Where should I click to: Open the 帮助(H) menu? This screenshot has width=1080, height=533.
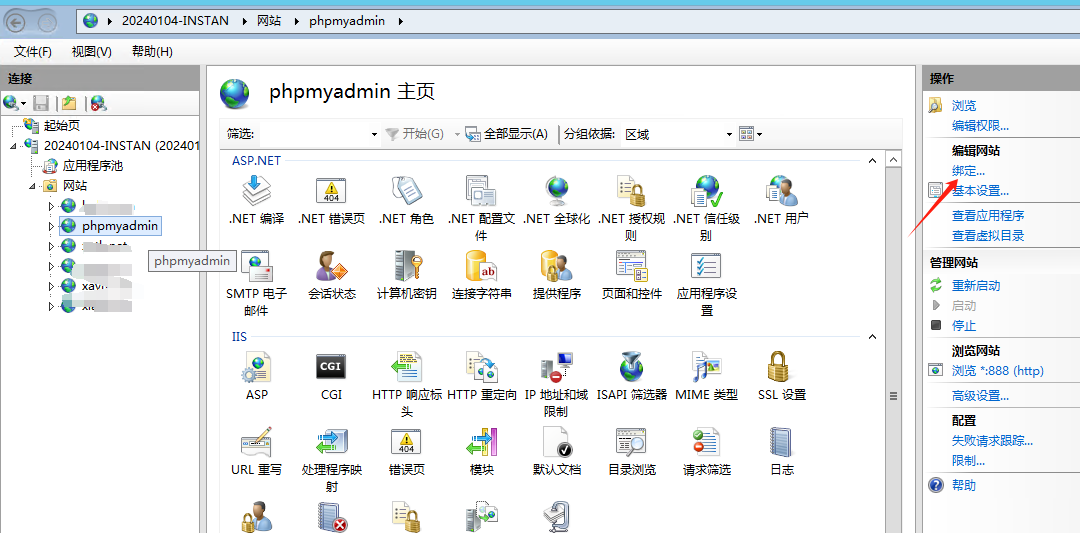[152, 52]
